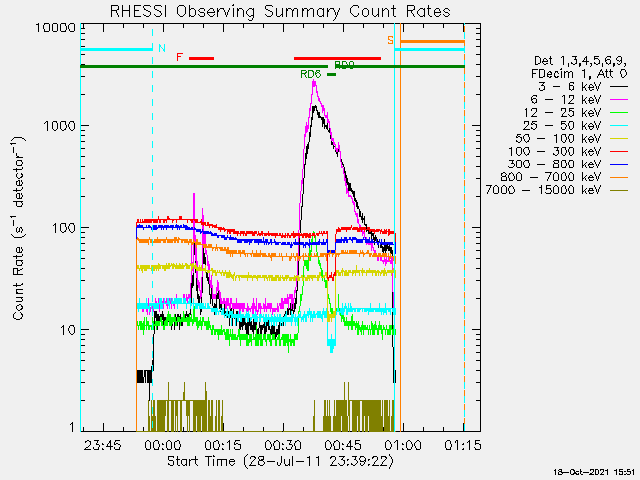This screenshot has height=480, width=640.
Task: Click blue legend line for 300 - 800 keV
Action: pos(619,164)
